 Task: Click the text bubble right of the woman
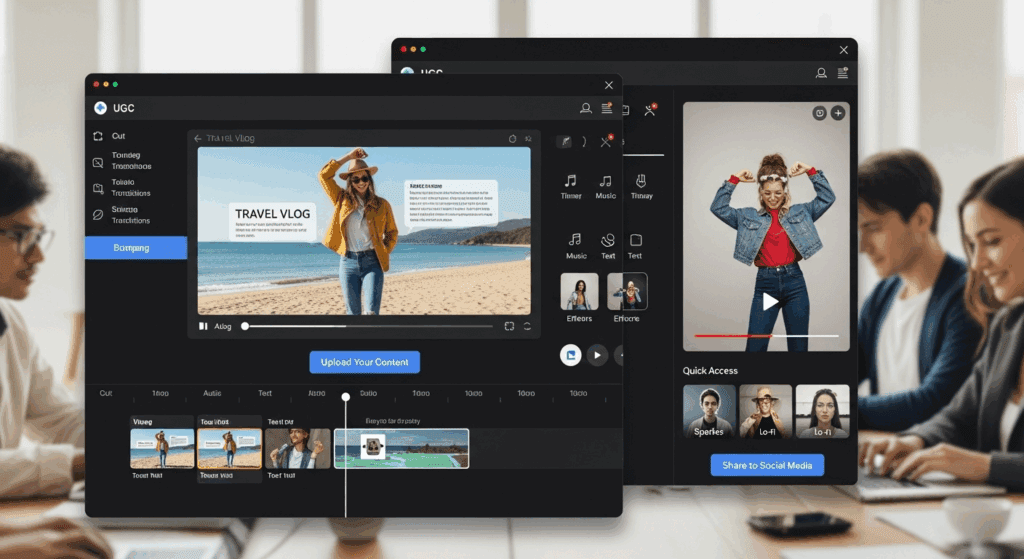pos(451,203)
